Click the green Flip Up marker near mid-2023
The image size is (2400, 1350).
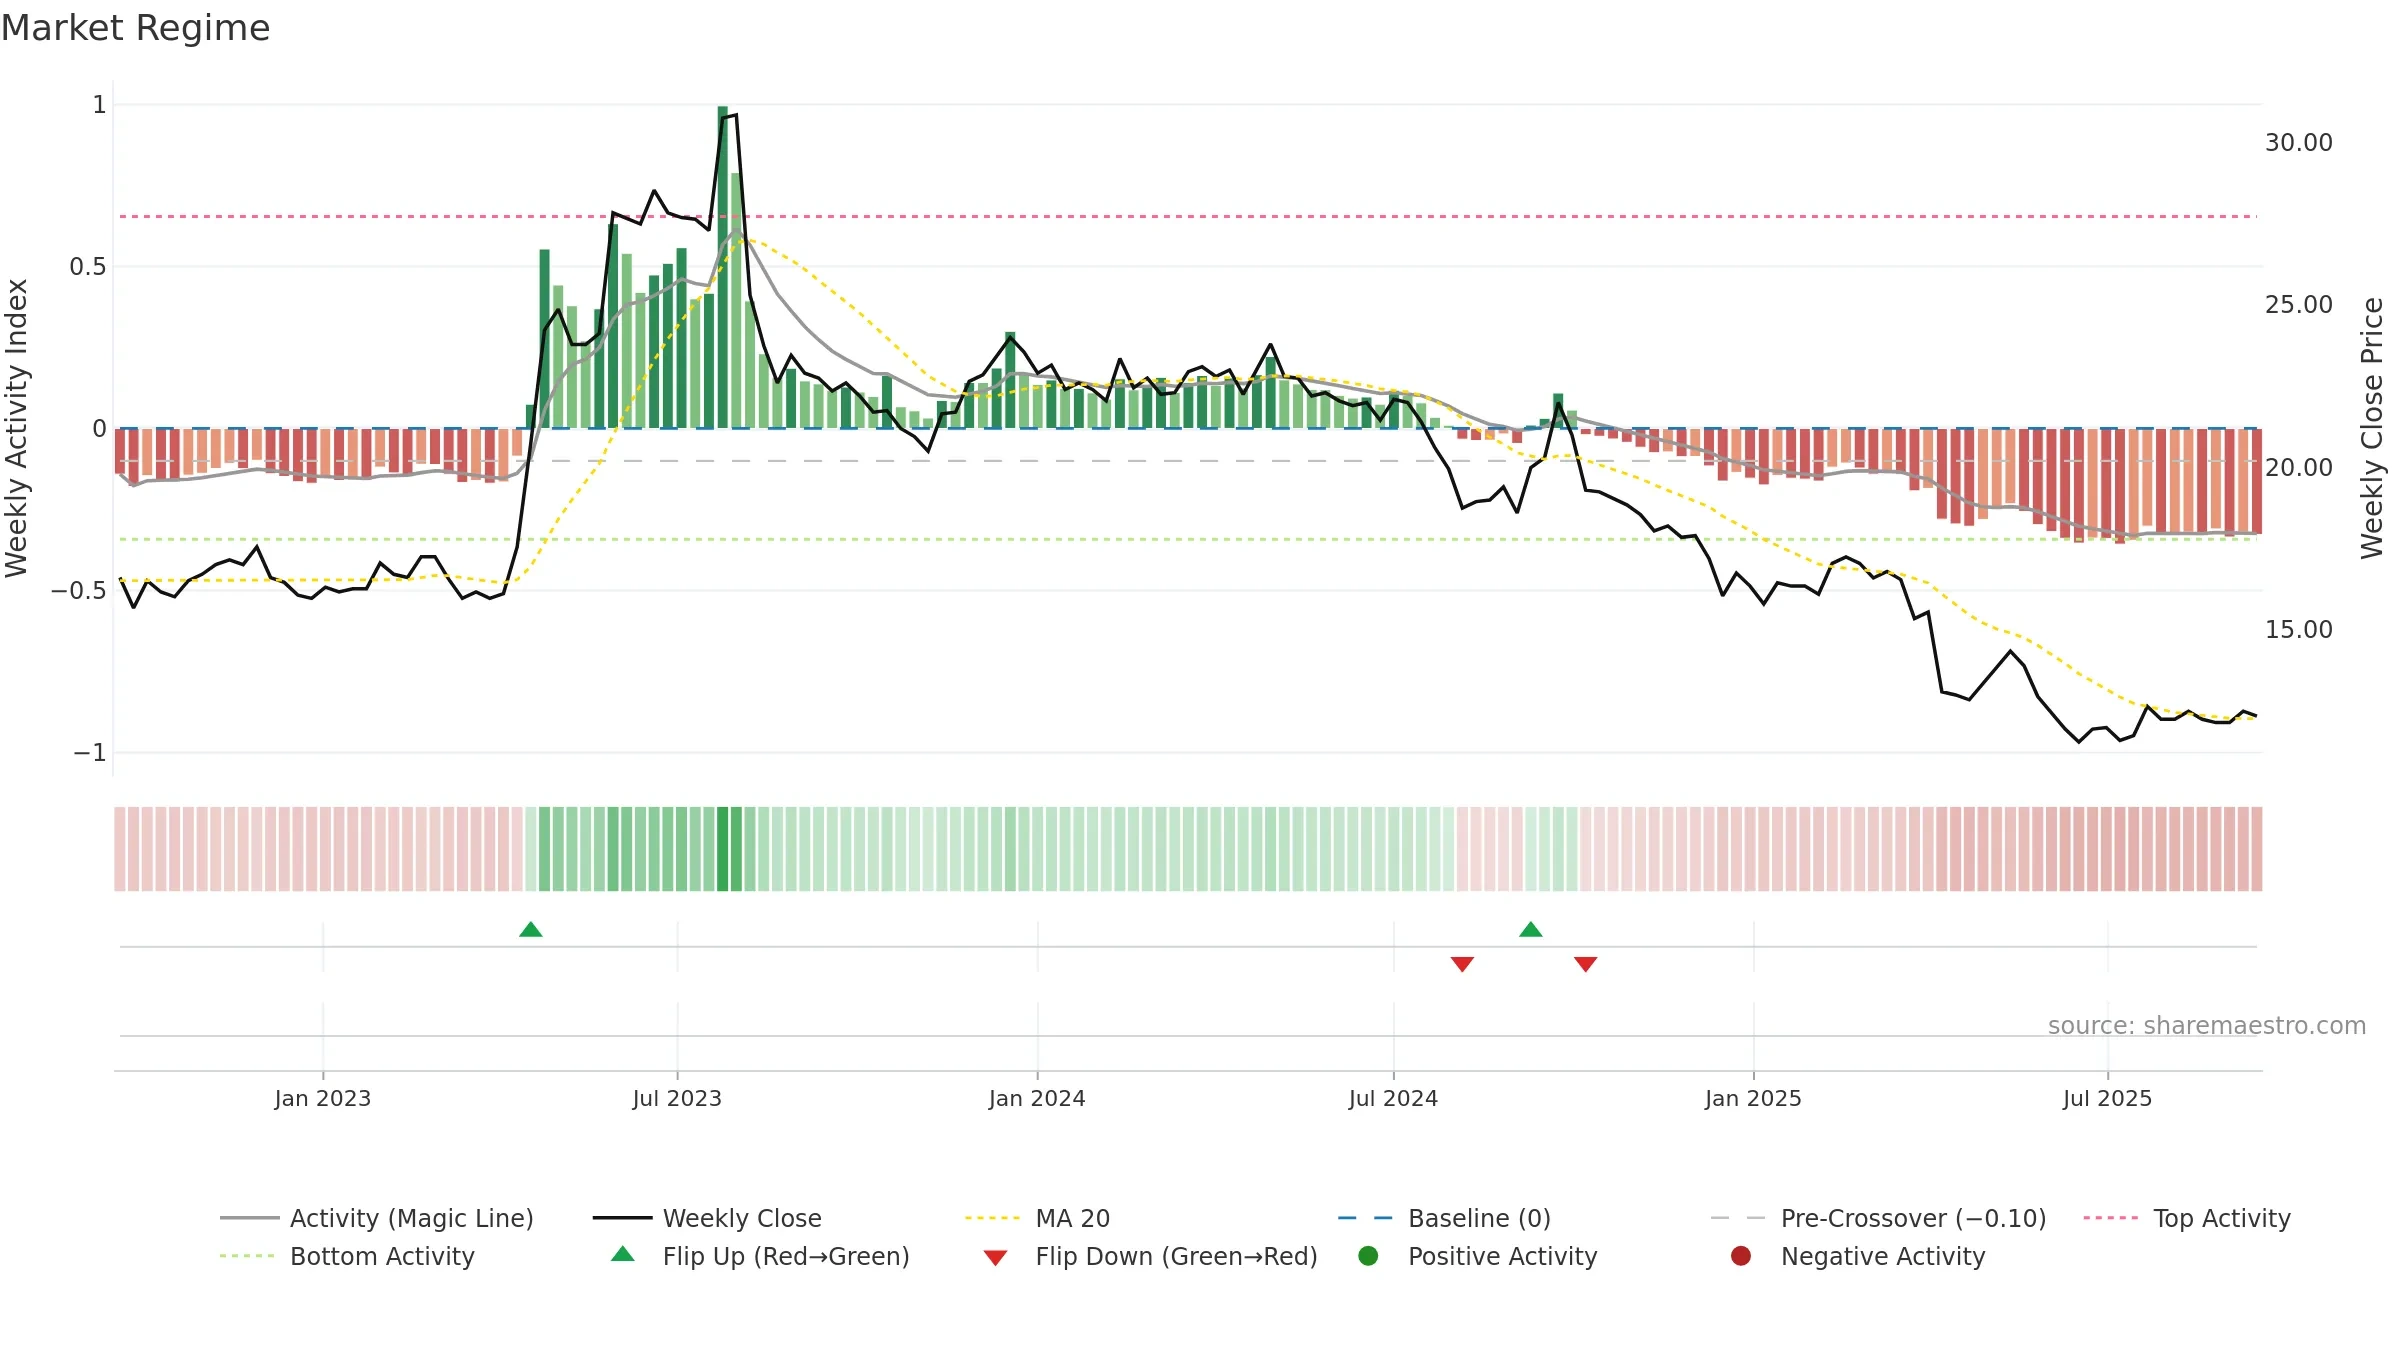pyautogui.click(x=531, y=930)
